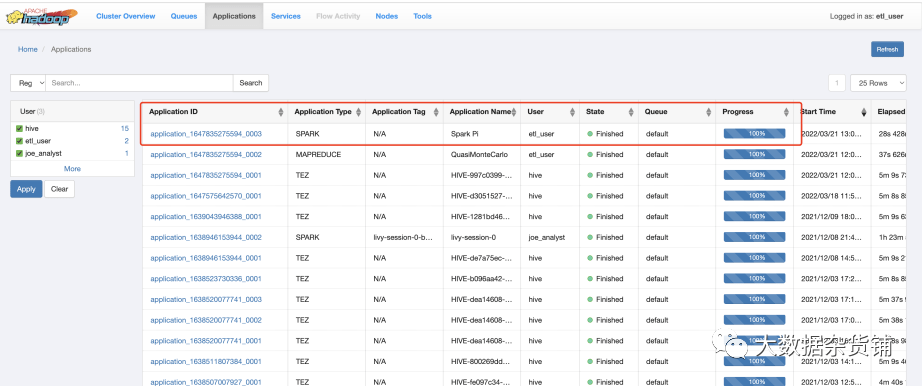The width and height of the screenshot is (922, 386).
Task: Click the User filter panel header
Action: point(72,111)
